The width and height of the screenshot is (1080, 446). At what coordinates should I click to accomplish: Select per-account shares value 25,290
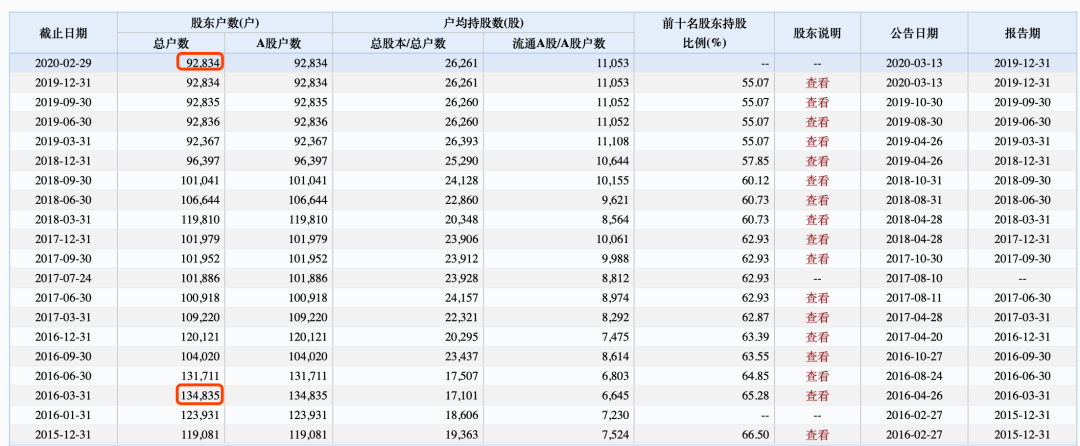(459, 161)
